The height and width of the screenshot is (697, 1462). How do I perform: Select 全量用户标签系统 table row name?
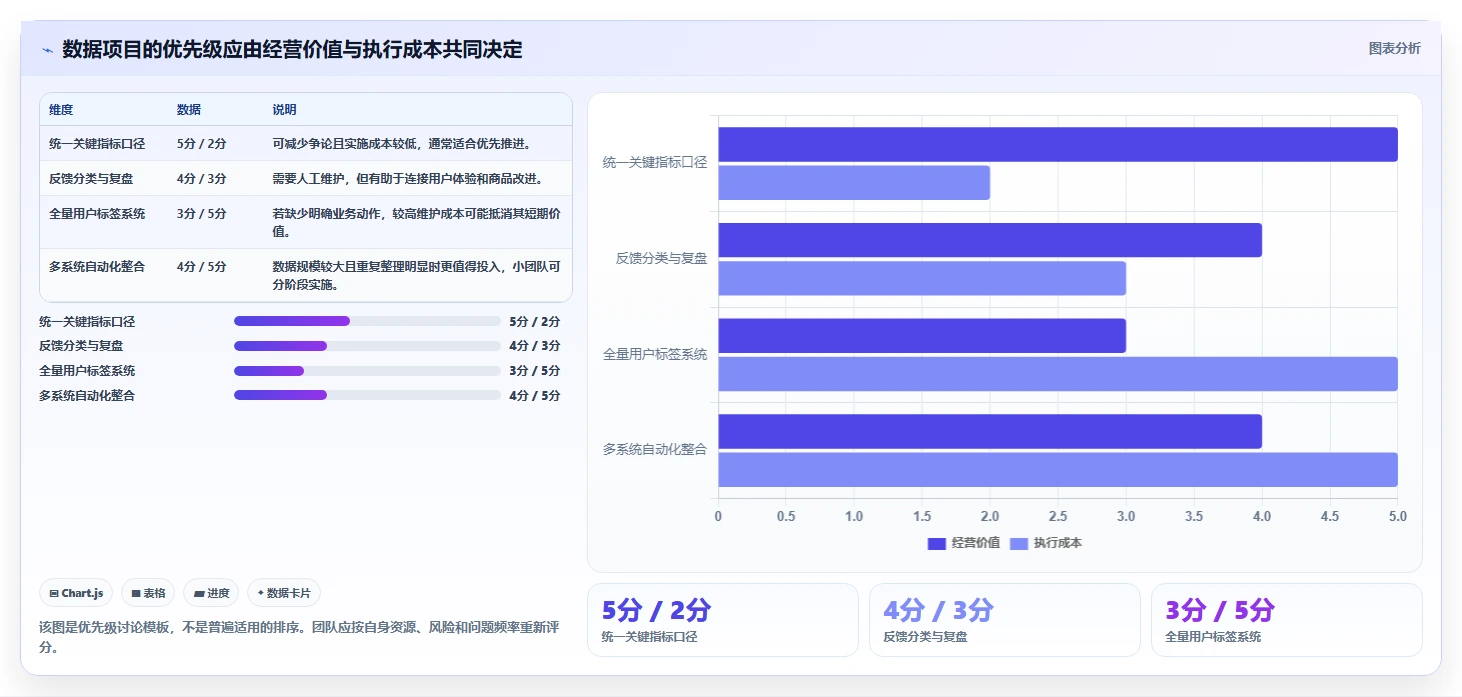click(97, 214)
